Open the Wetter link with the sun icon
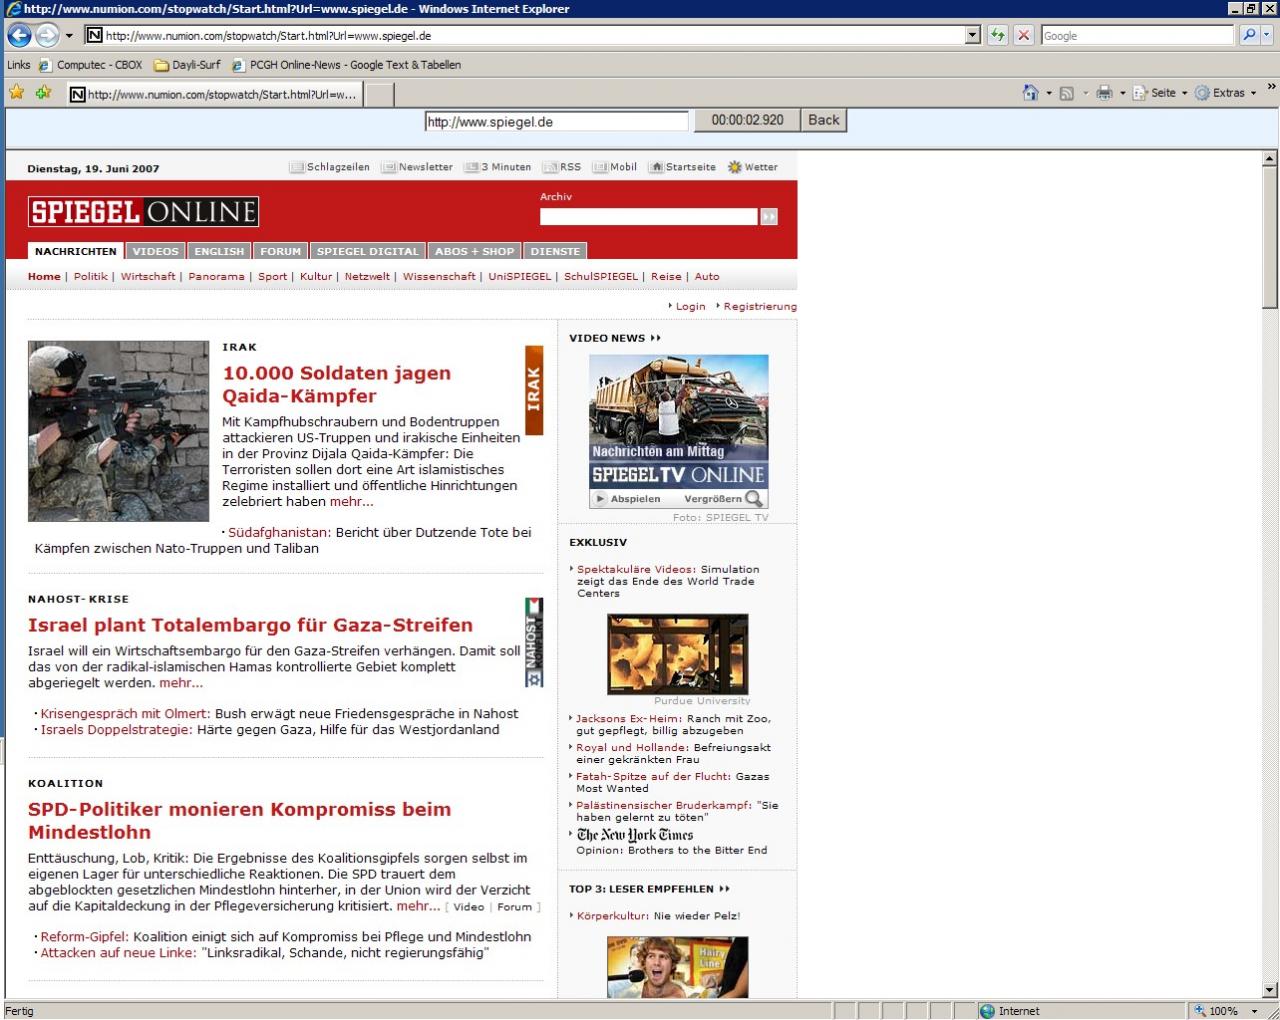The image size is (1280, 1020). pyautogui.click(x=753, y=167)
